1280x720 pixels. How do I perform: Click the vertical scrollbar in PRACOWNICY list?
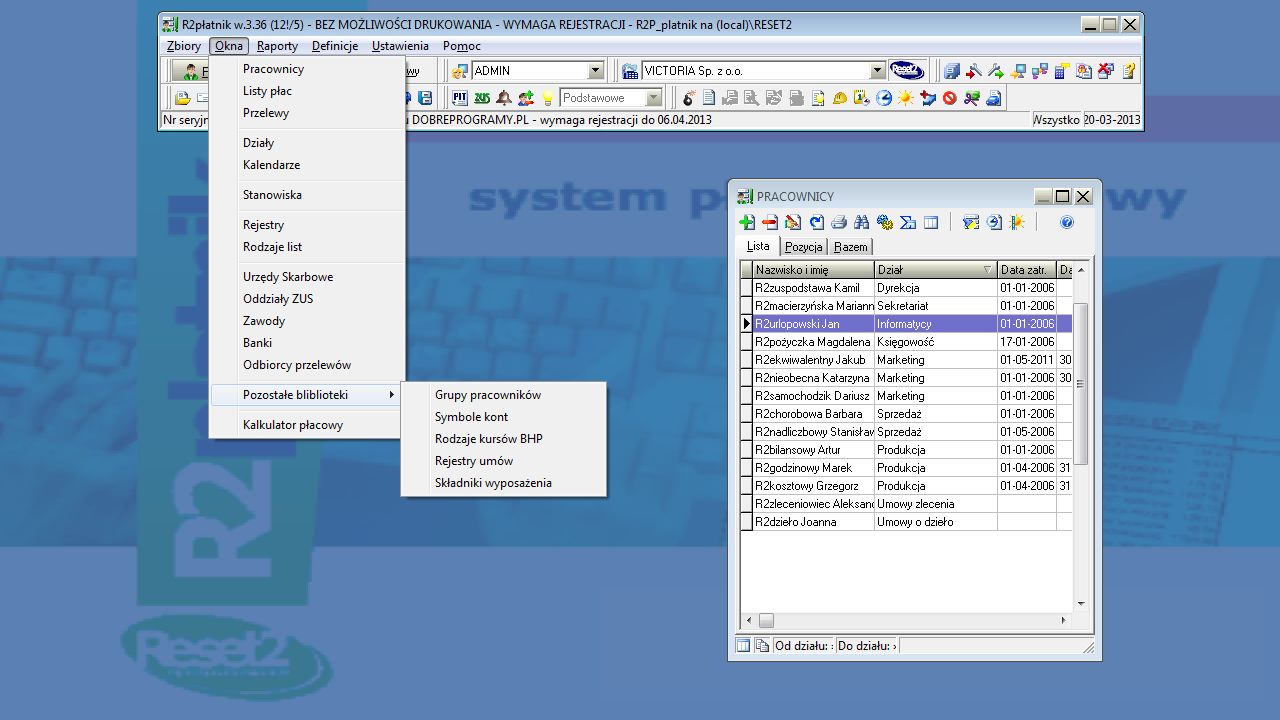1080,437
